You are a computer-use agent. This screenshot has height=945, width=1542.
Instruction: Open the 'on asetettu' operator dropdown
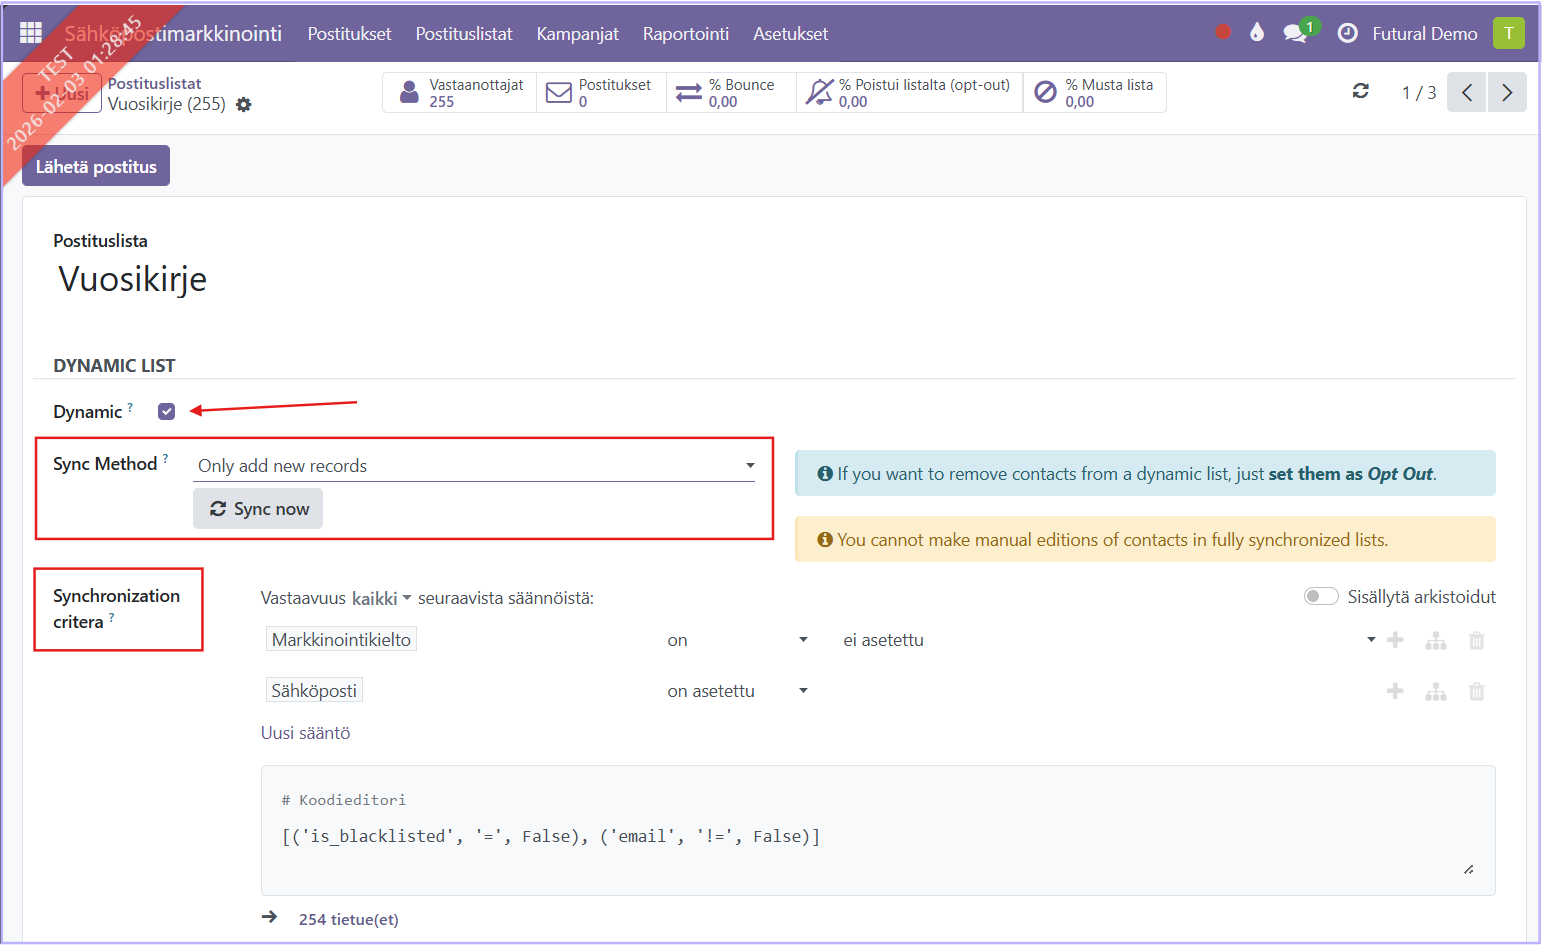tap(737, 691)
